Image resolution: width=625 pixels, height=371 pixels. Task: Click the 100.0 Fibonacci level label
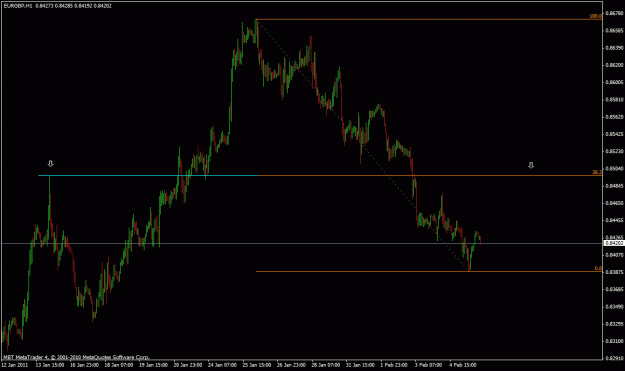[x=596, y=16]
